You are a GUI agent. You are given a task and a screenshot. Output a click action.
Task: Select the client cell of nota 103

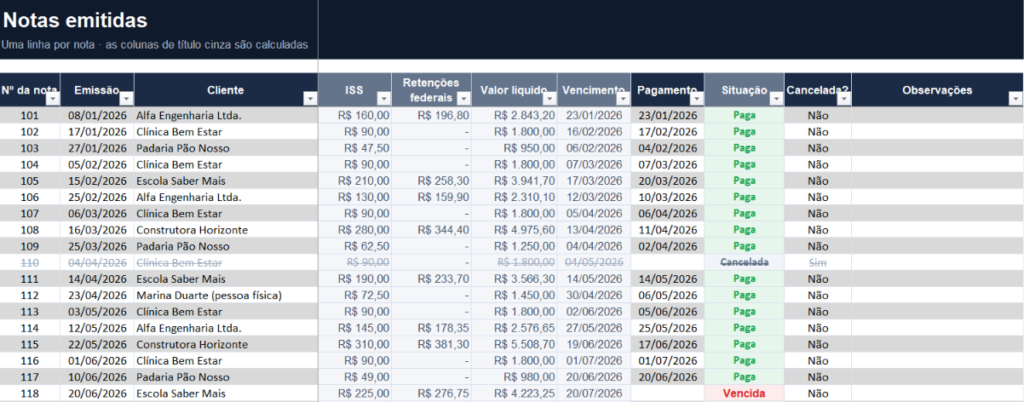coord(226,148)
